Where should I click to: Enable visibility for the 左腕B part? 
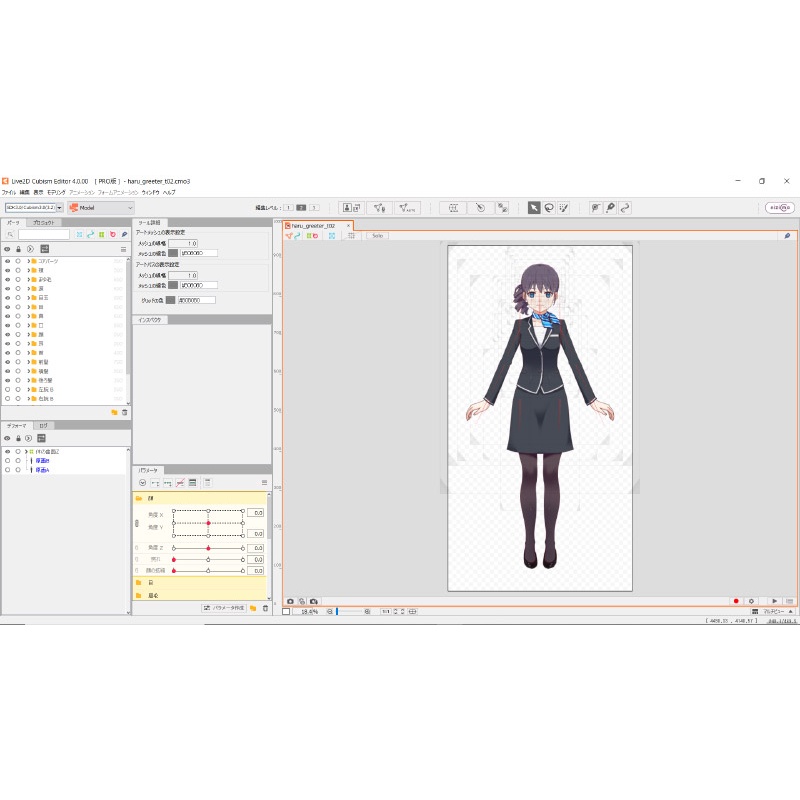(8, 387)
